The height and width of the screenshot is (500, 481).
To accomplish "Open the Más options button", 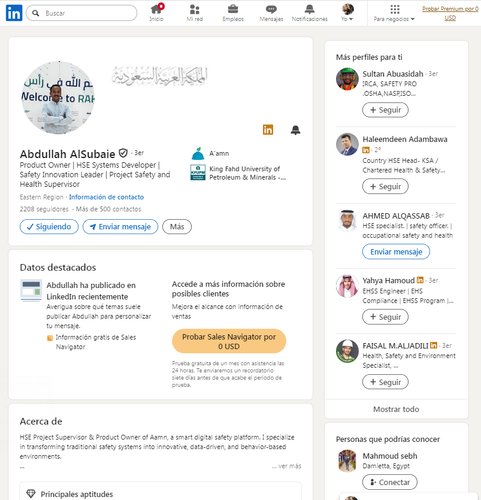I will 177,227.
